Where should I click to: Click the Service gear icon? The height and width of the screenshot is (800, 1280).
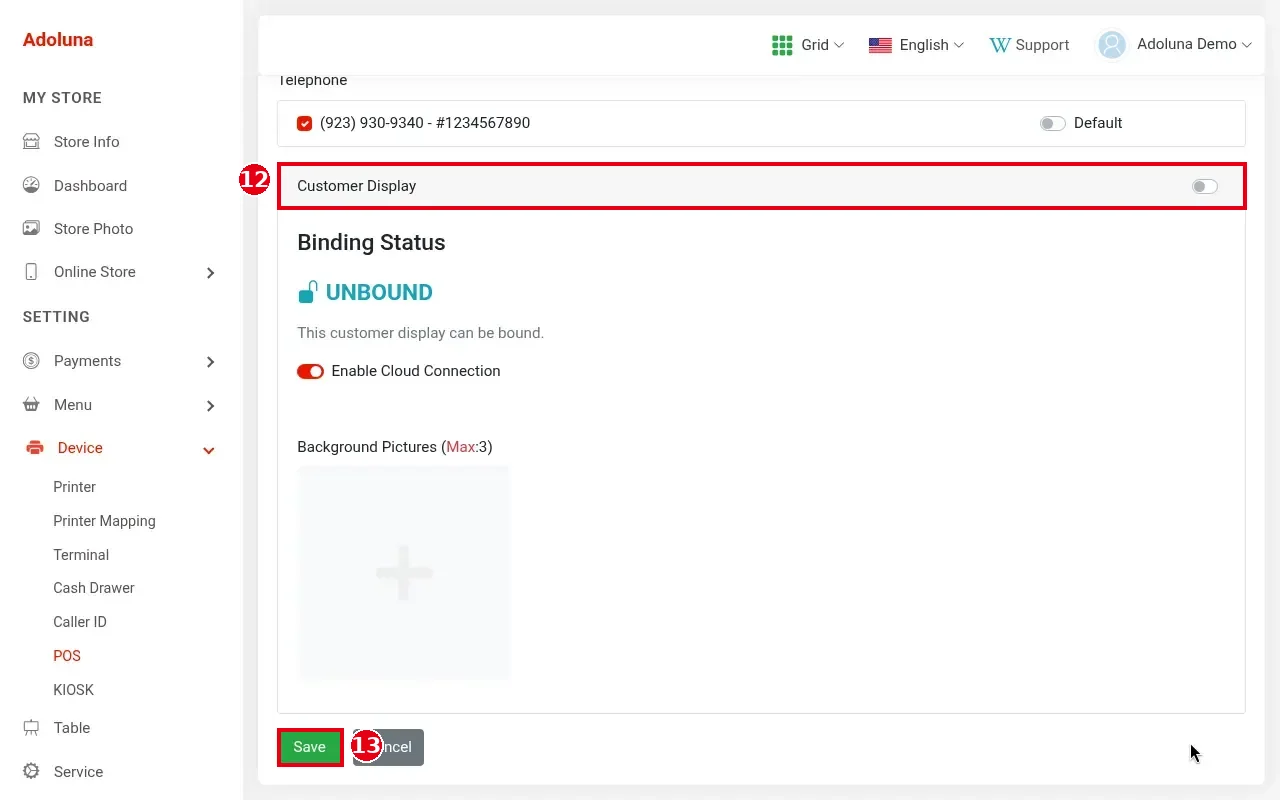pyautogui.click(x=31, y=772)
